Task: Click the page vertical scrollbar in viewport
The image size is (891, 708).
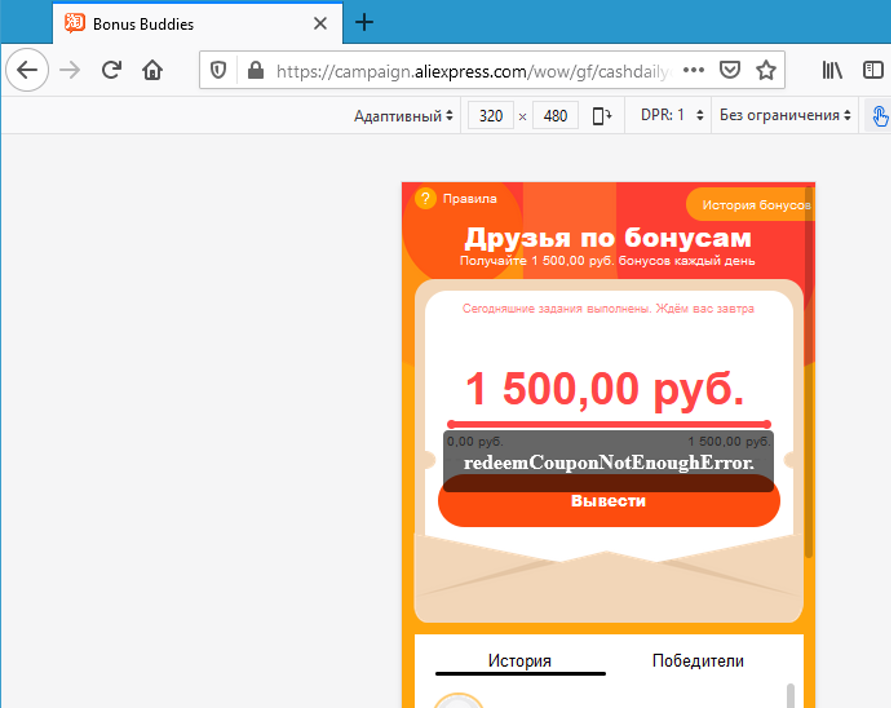Action: pos(809,372)
